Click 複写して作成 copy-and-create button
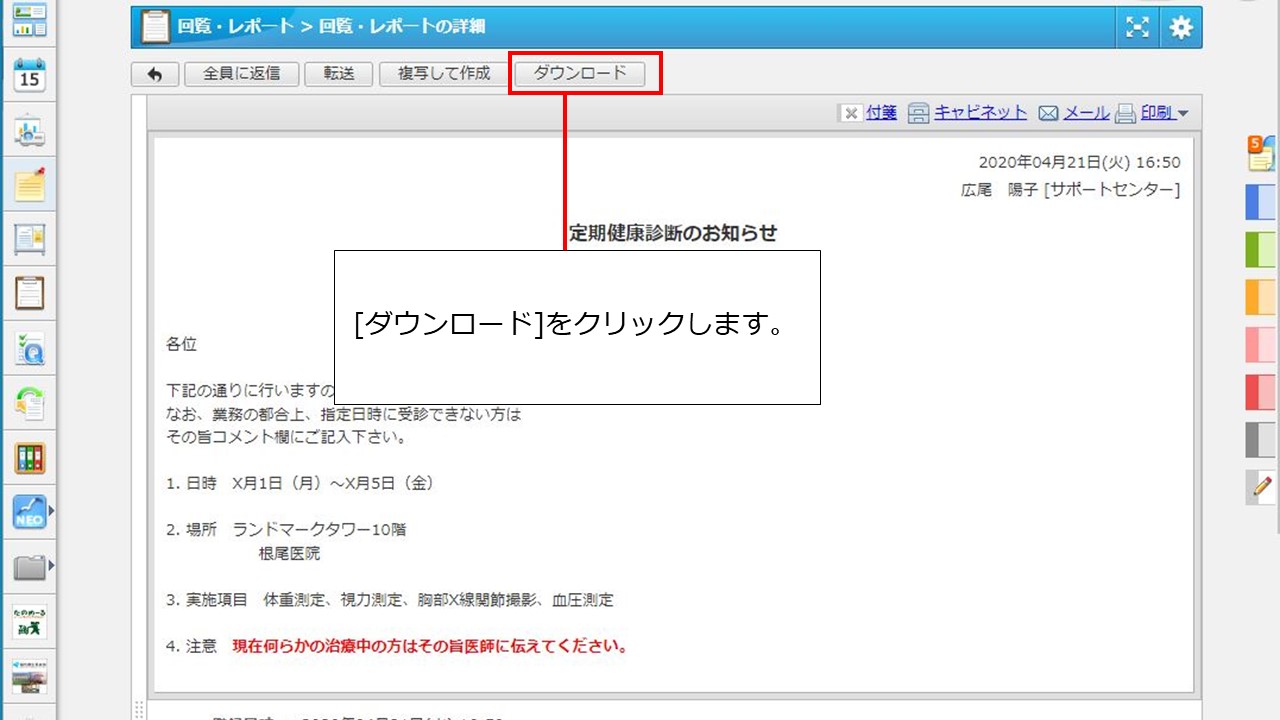This screenshot has width=1280, height=720. [444, 74]
